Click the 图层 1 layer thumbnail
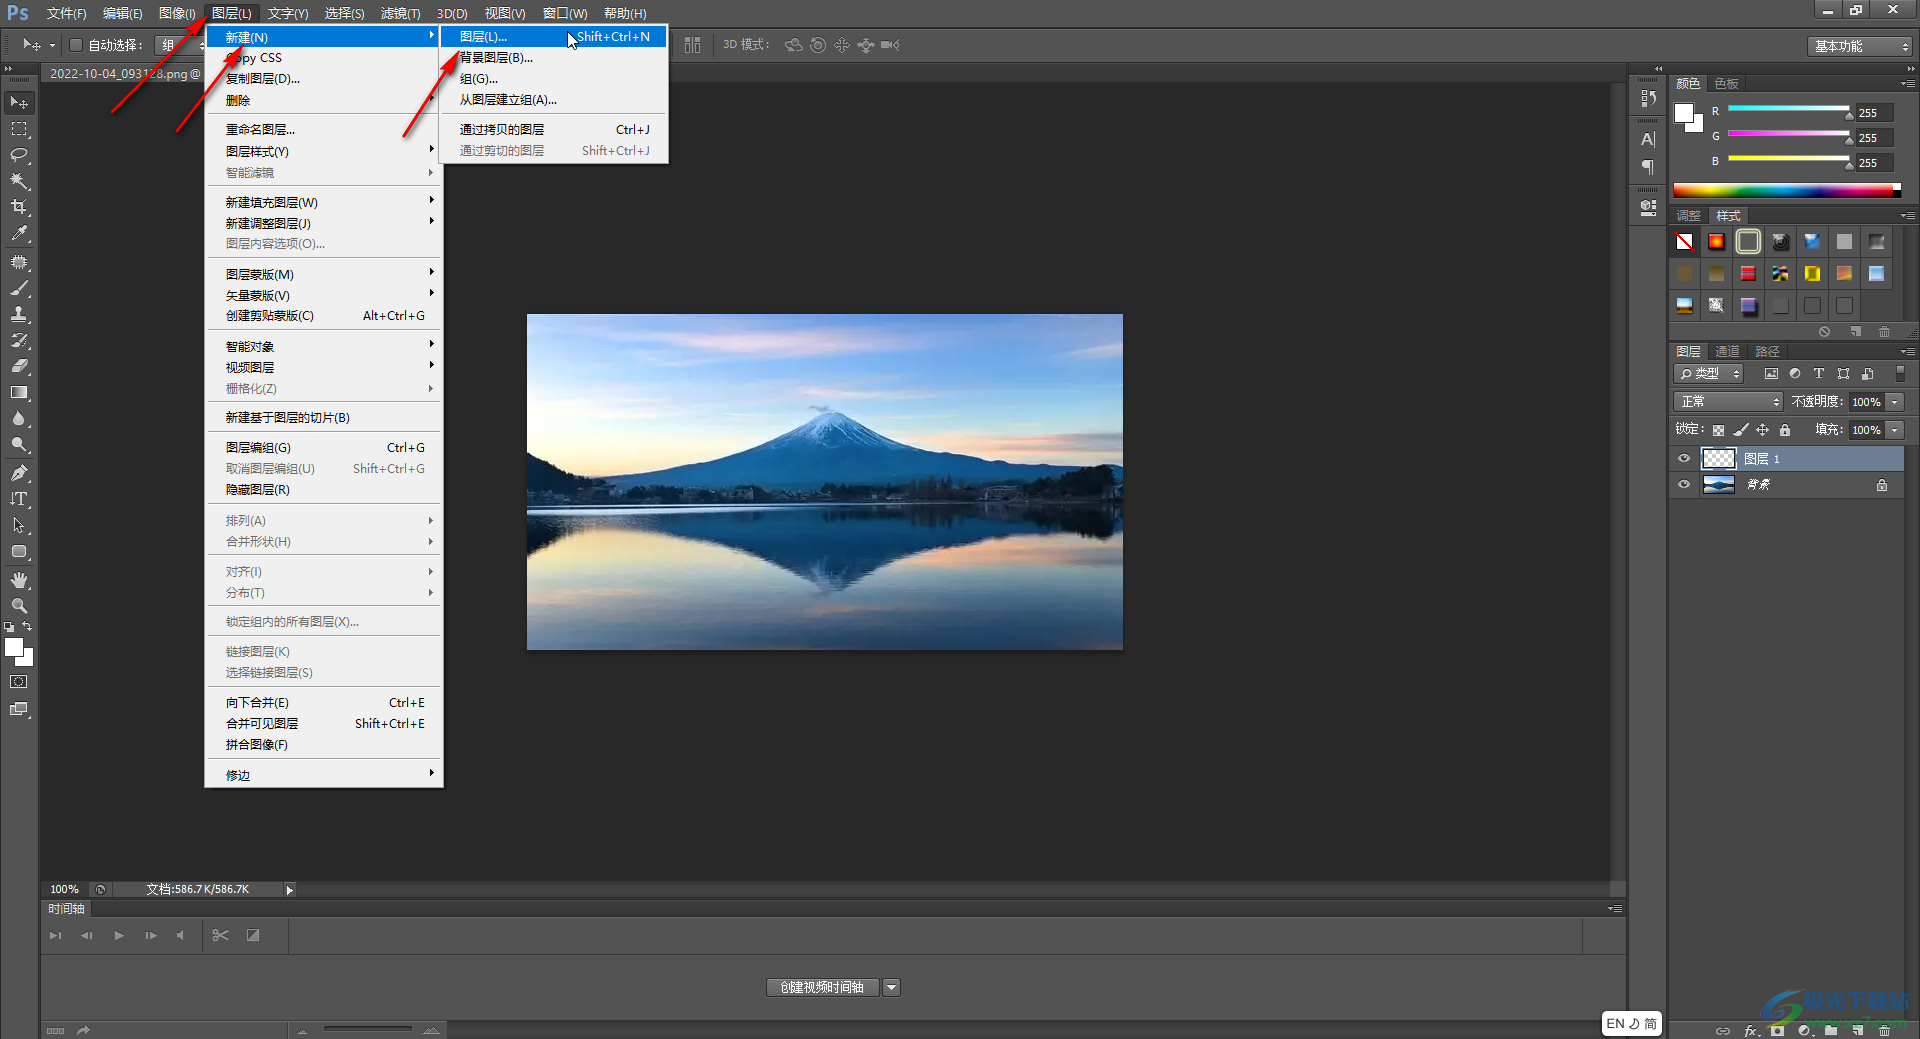 tap(1719, 459)
